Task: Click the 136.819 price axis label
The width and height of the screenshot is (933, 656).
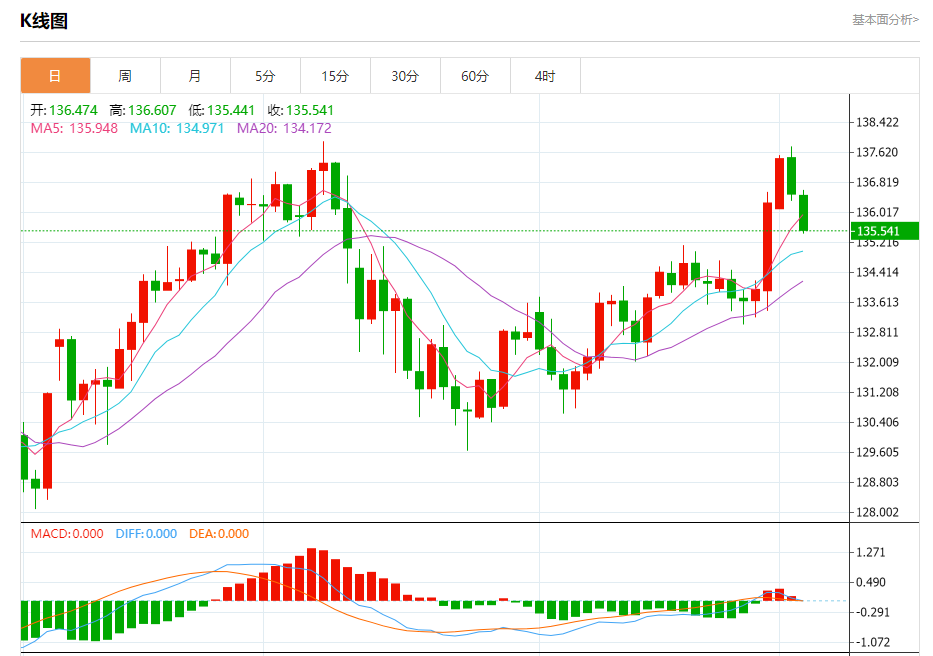Action: click(877, 182)
